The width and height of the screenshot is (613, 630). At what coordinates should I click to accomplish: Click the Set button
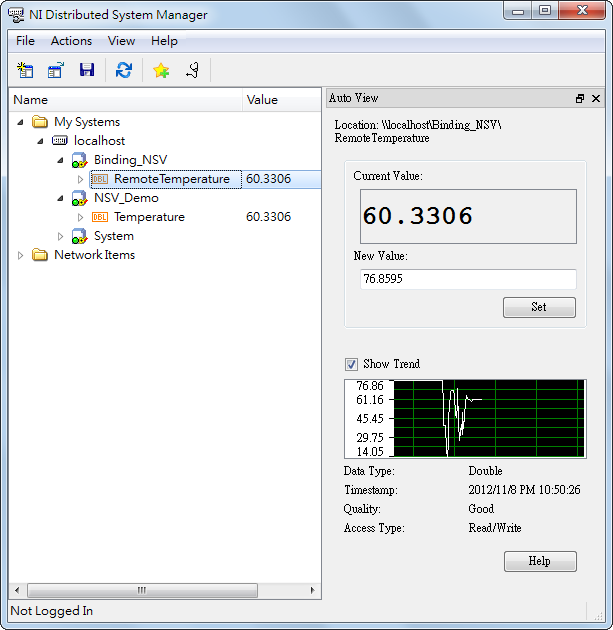[539, 307]
